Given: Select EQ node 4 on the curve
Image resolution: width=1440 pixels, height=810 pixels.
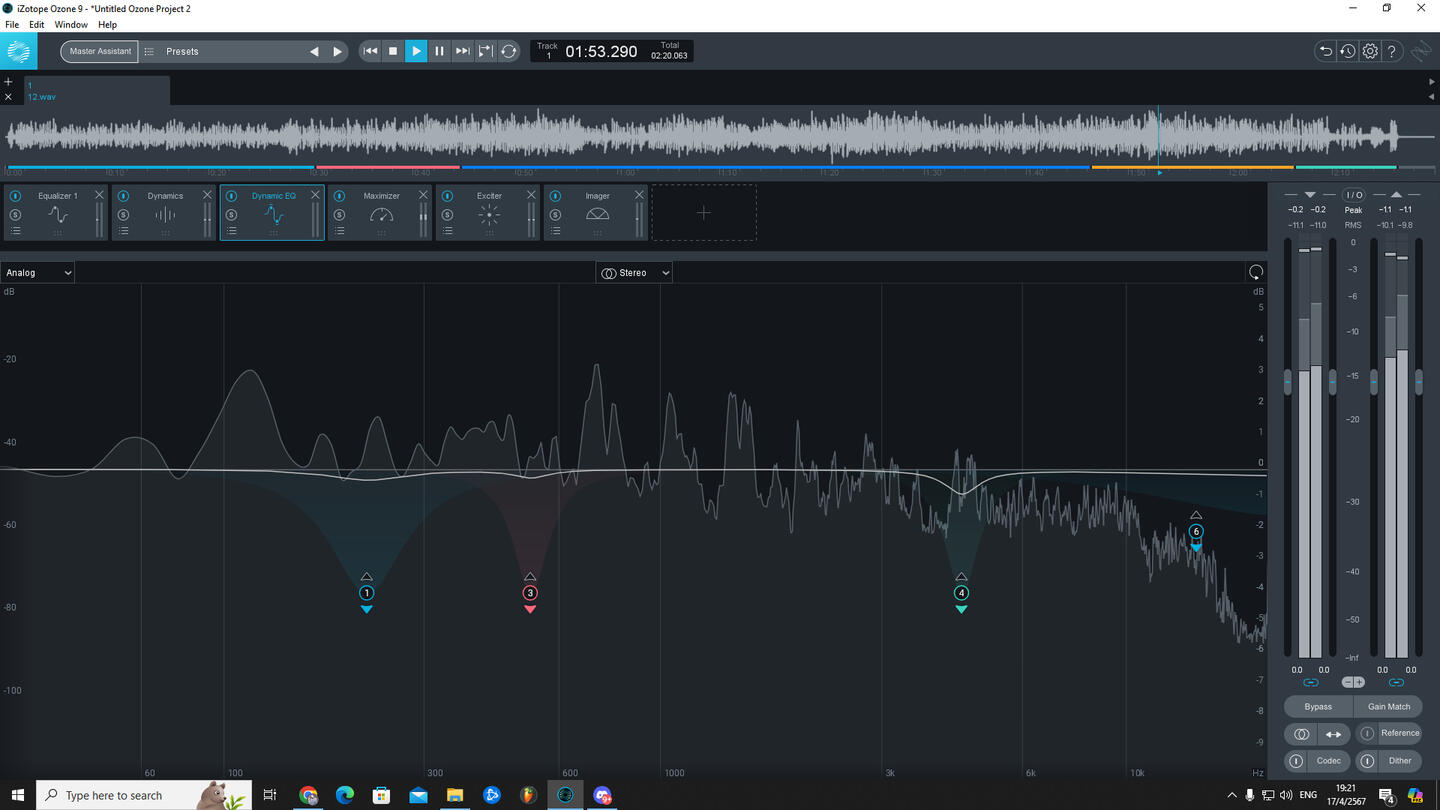Looking at the screenshot, I should pos(961,593).
